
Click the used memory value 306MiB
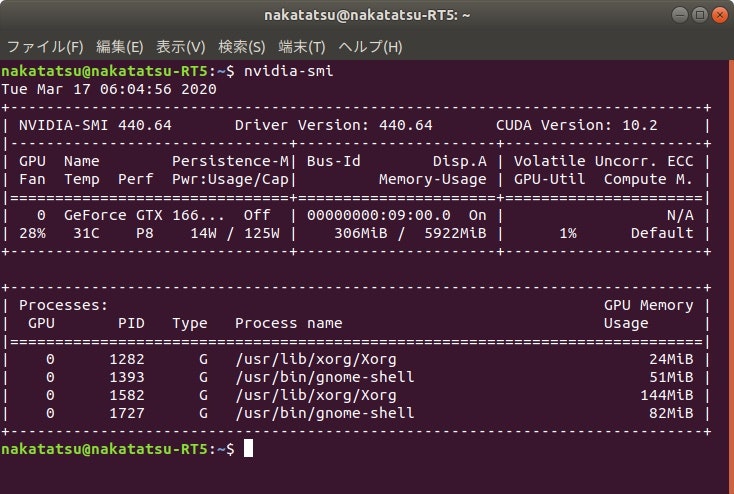point(360,233)
